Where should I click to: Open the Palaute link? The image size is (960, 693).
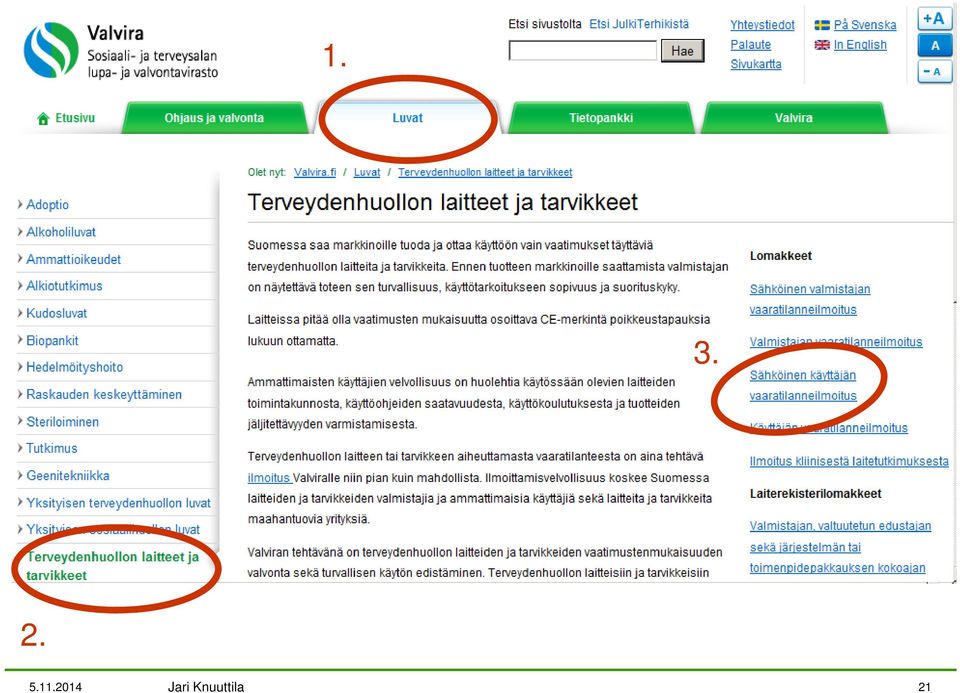coord(751,45)
